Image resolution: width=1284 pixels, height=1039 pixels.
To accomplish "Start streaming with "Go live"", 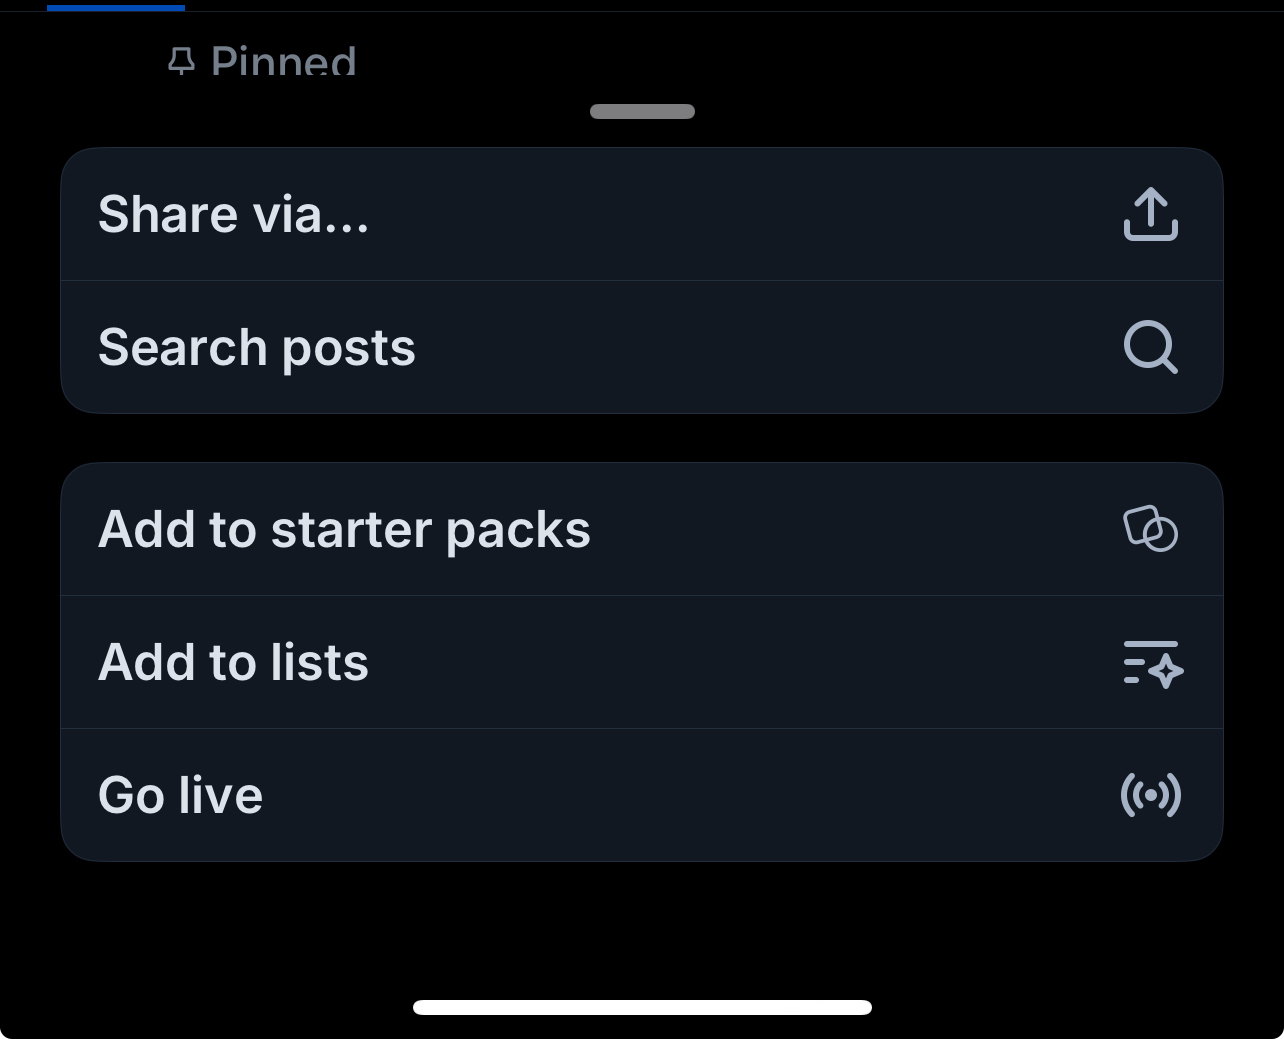I will coord(181,795).
